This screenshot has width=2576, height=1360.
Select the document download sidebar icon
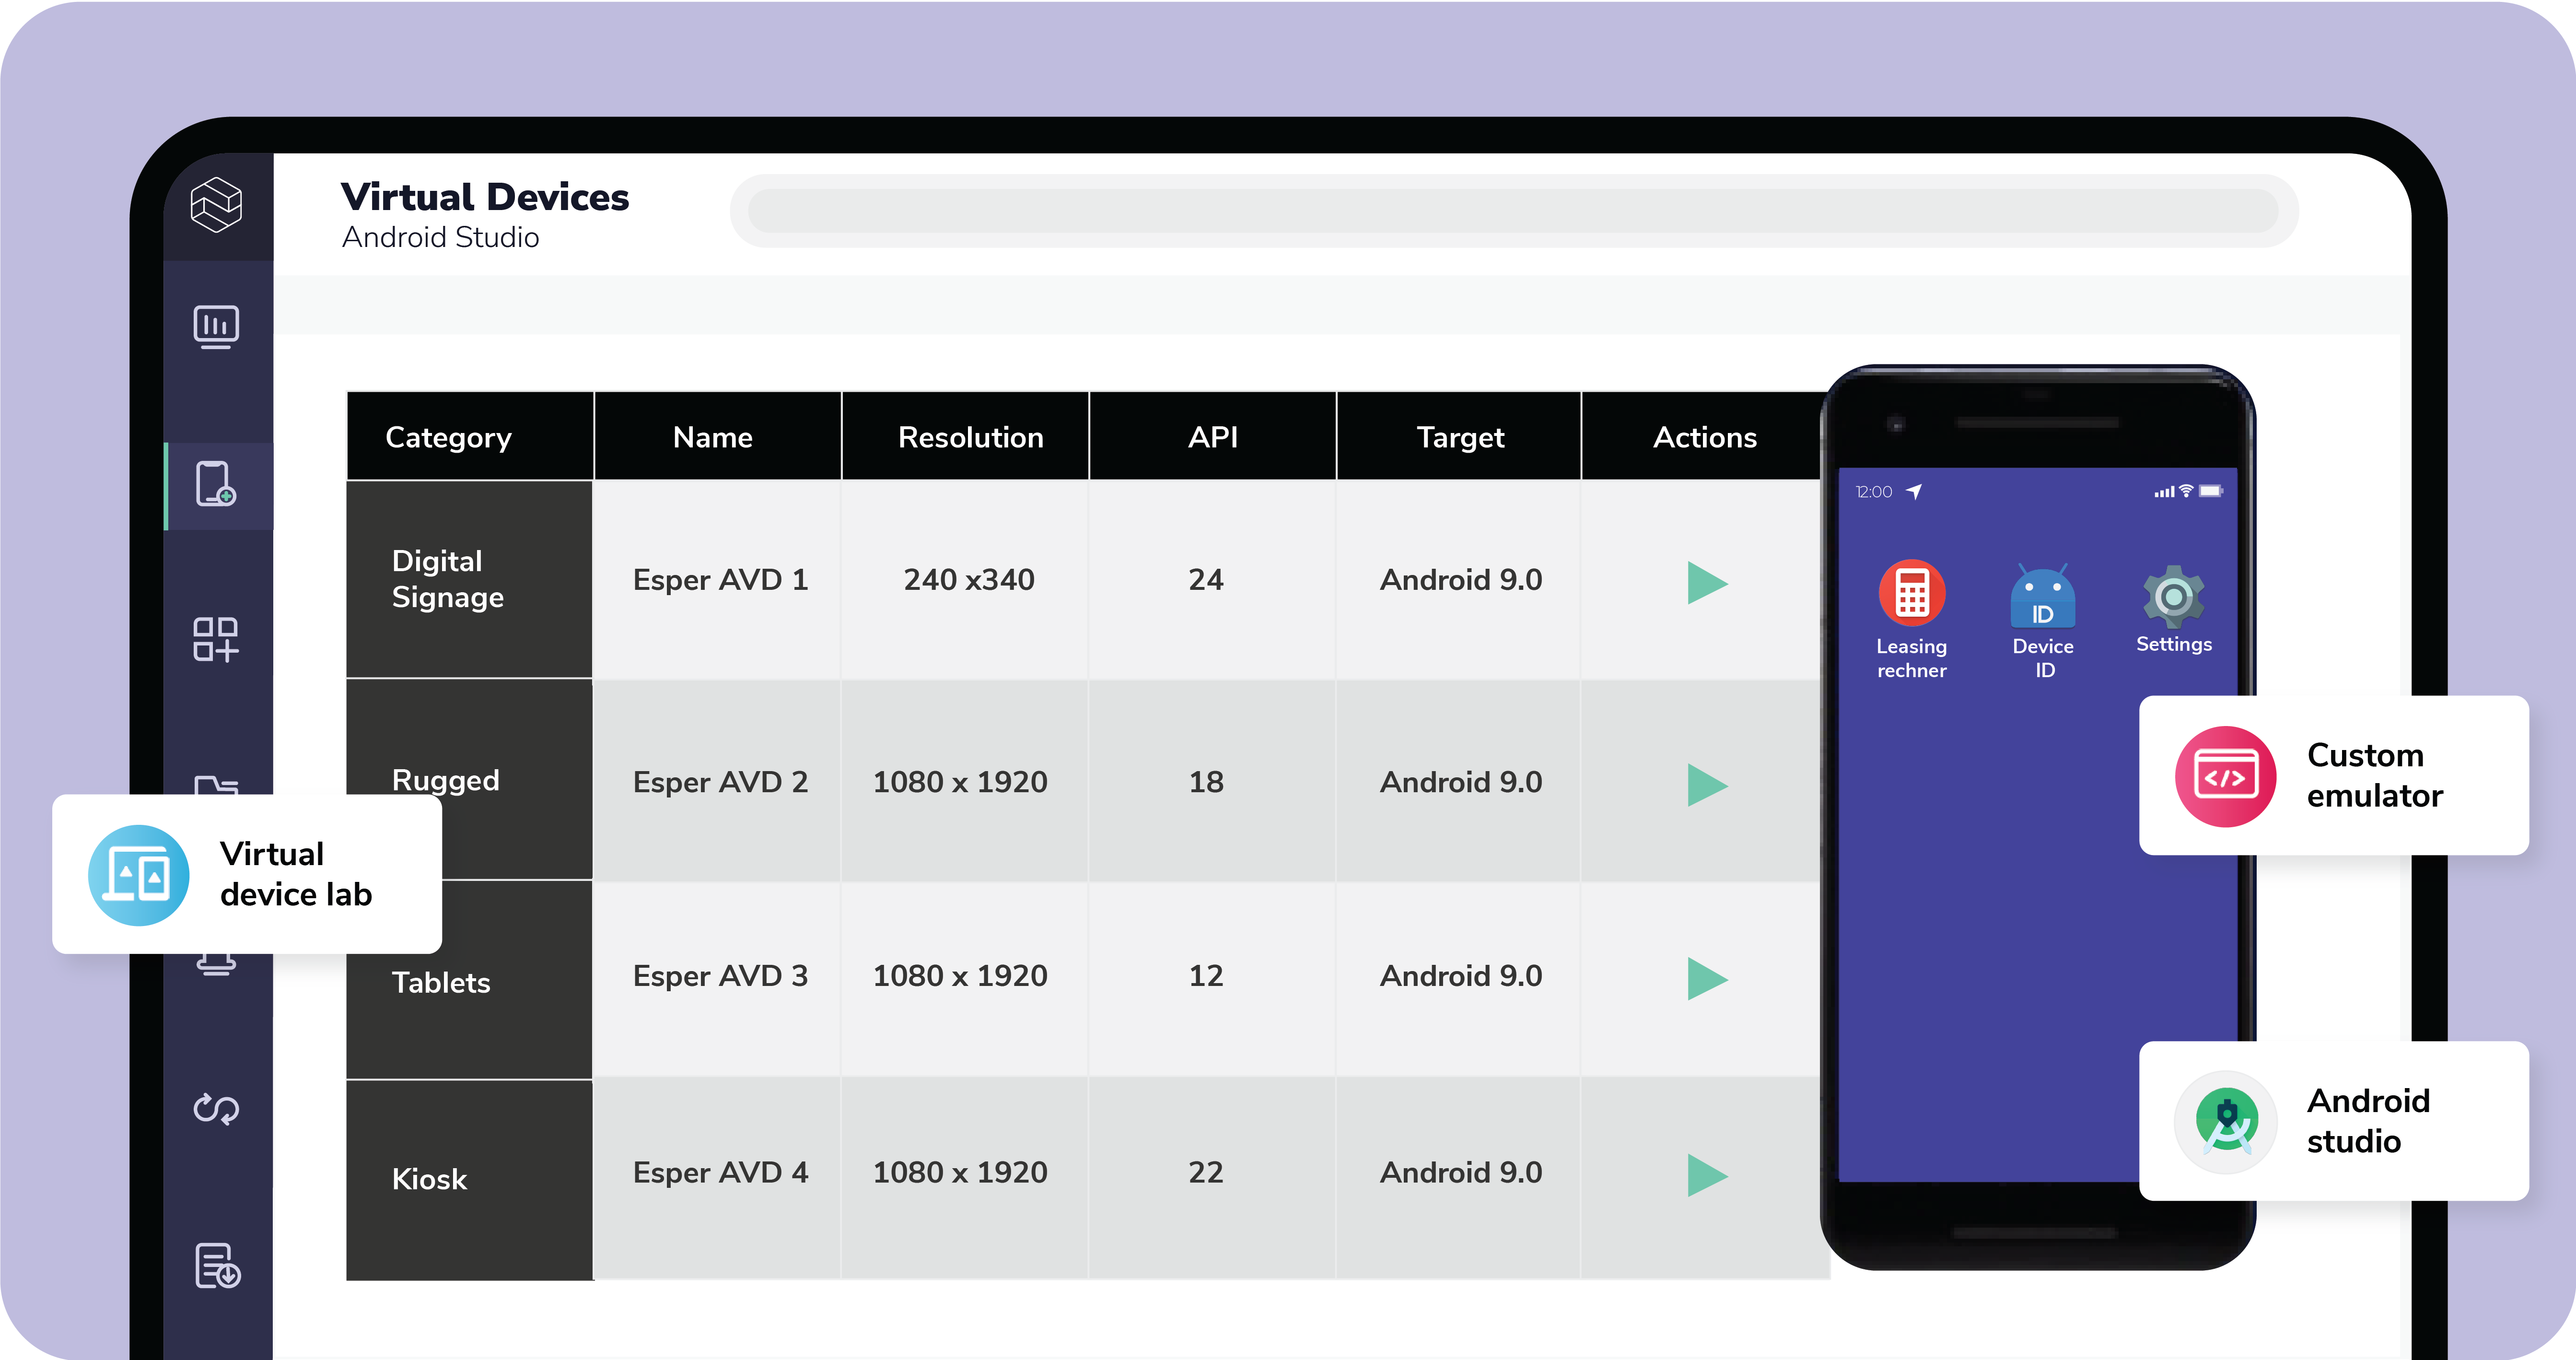(x=218, y=1266)
